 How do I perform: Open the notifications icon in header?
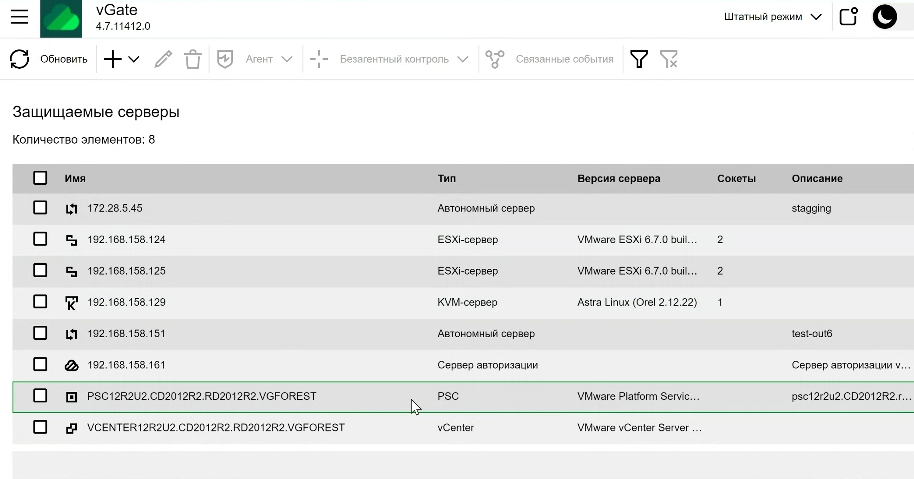click(x=848, y=17)
